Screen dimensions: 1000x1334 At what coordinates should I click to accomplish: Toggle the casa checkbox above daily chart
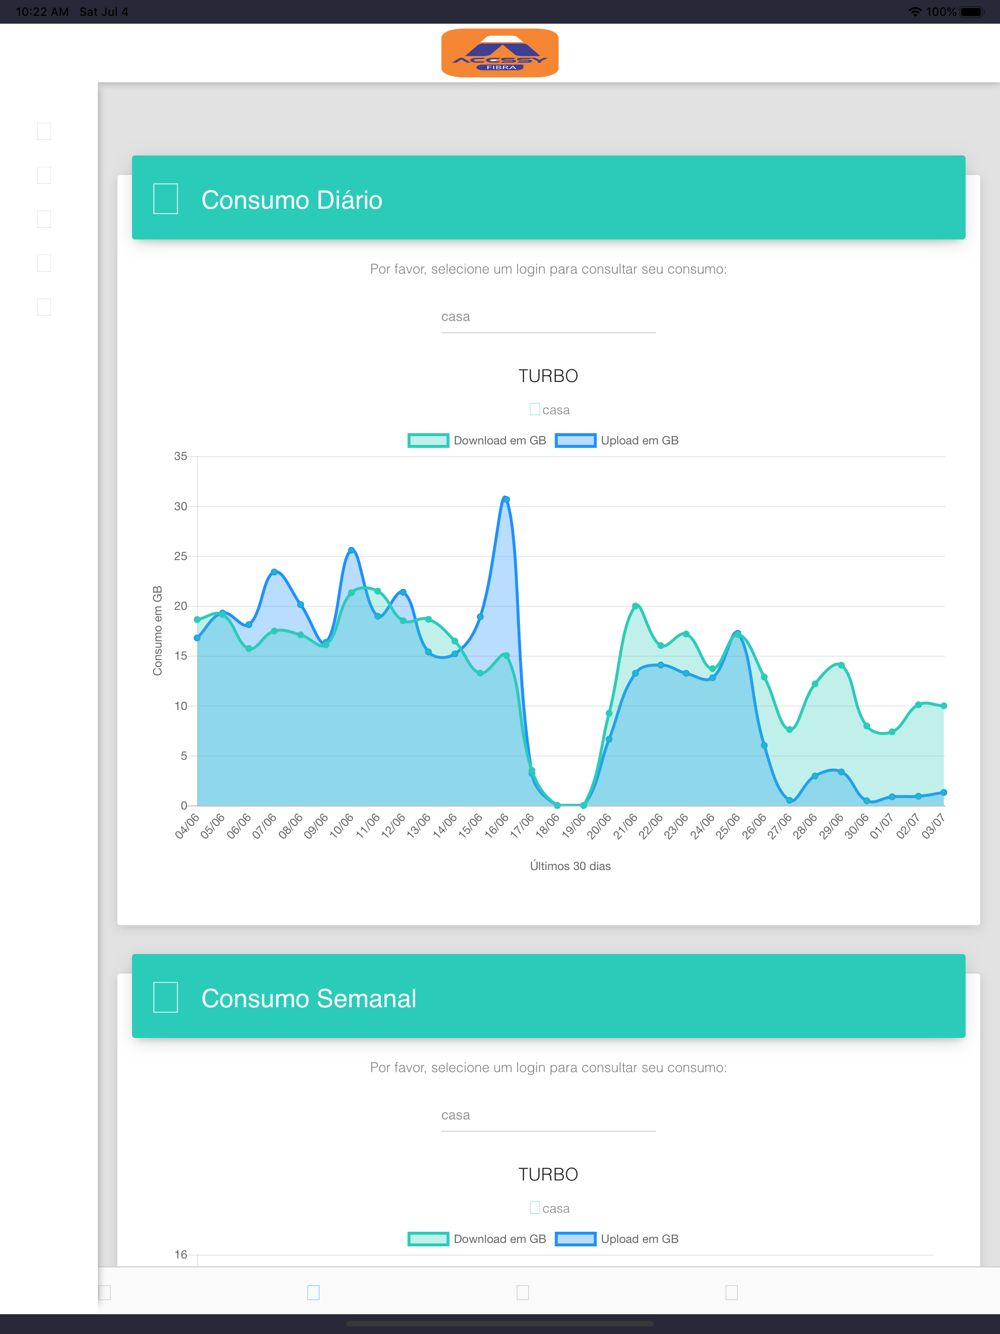(x=535, y=409)
